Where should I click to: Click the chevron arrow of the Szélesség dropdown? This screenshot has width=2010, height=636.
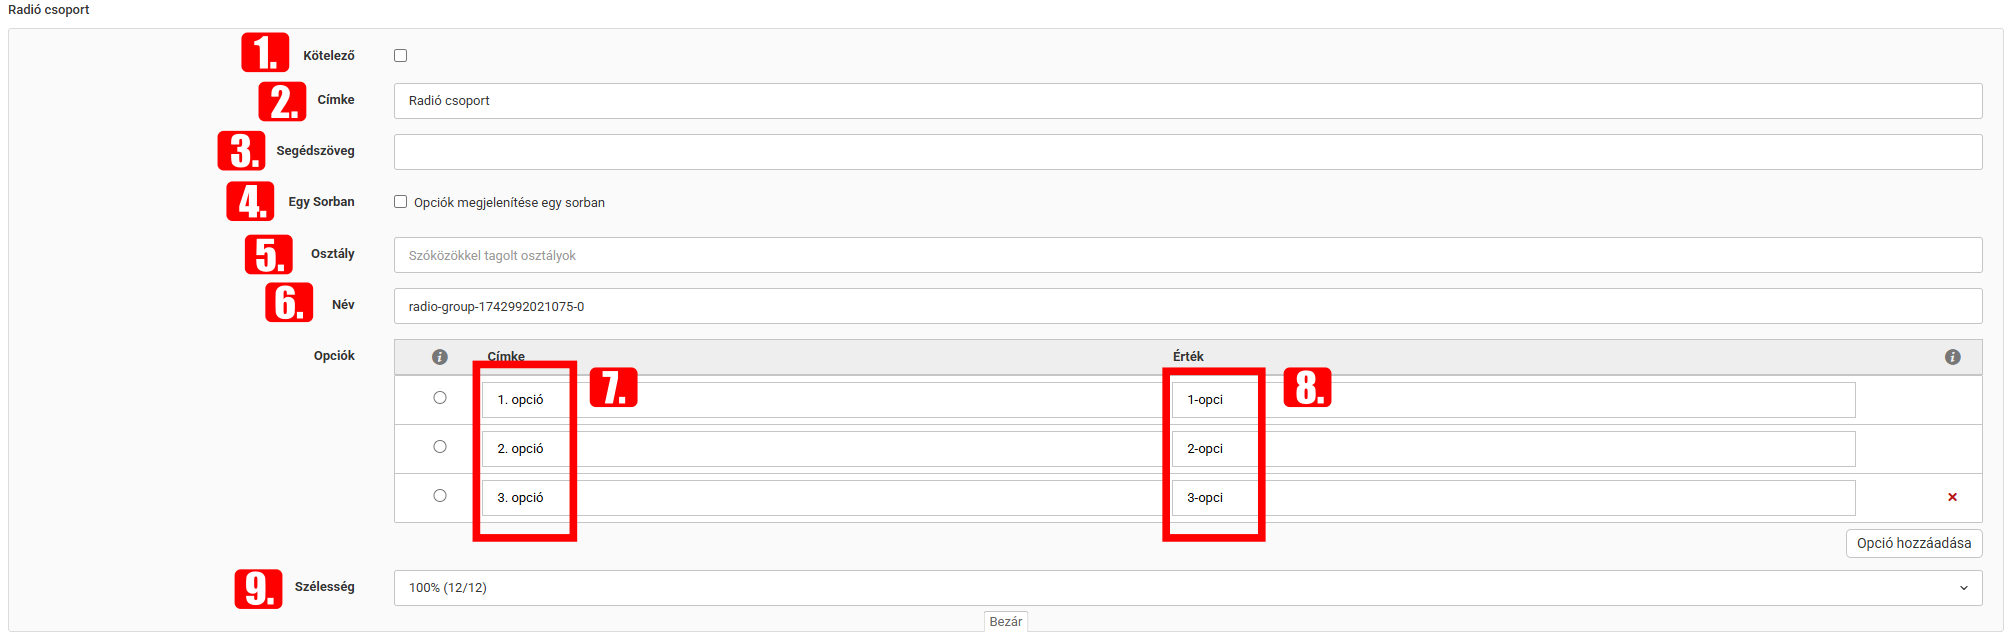click(1963, 588)
